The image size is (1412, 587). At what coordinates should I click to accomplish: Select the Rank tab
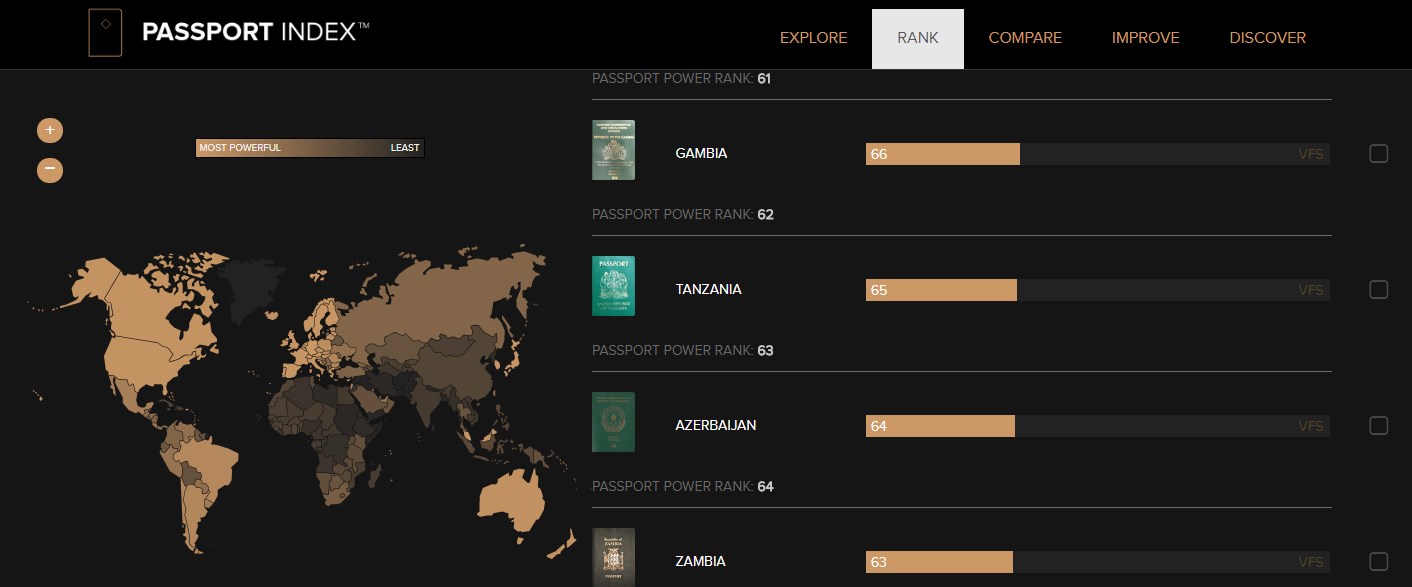pyautogui.click(x=918, y=38)
